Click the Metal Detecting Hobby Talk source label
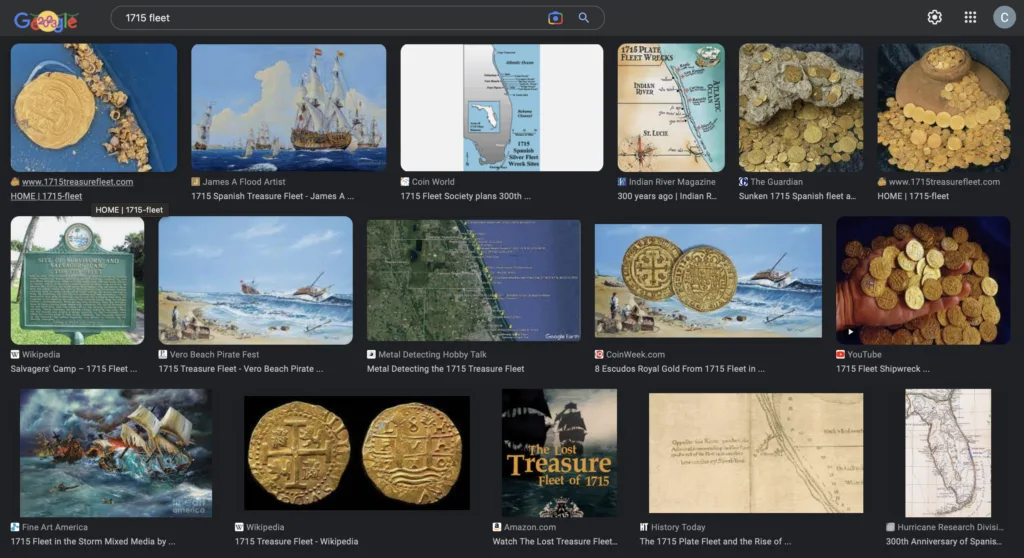 (x=432, y=354)
